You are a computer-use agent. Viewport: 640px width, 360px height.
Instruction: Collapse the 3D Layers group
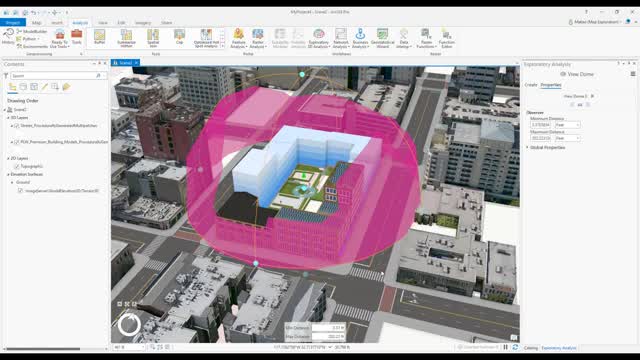[8, 118]
